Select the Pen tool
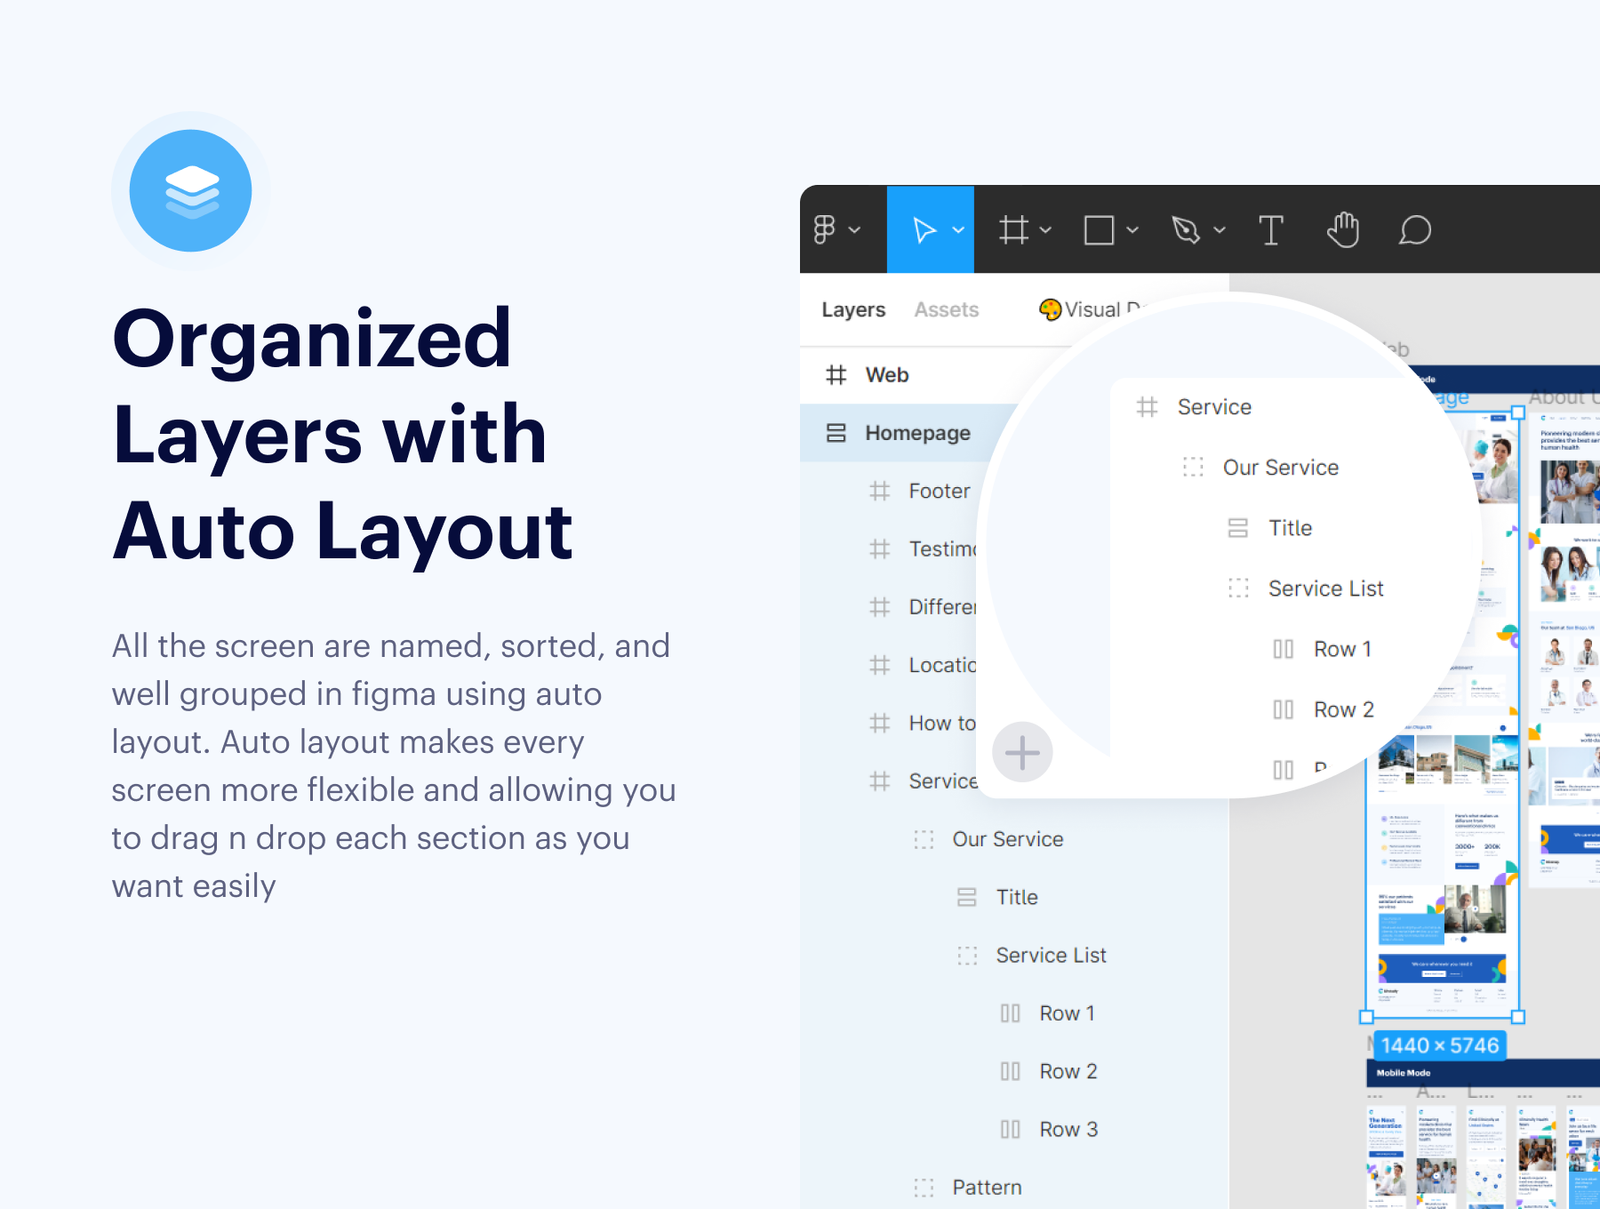 pos(1185,230)
